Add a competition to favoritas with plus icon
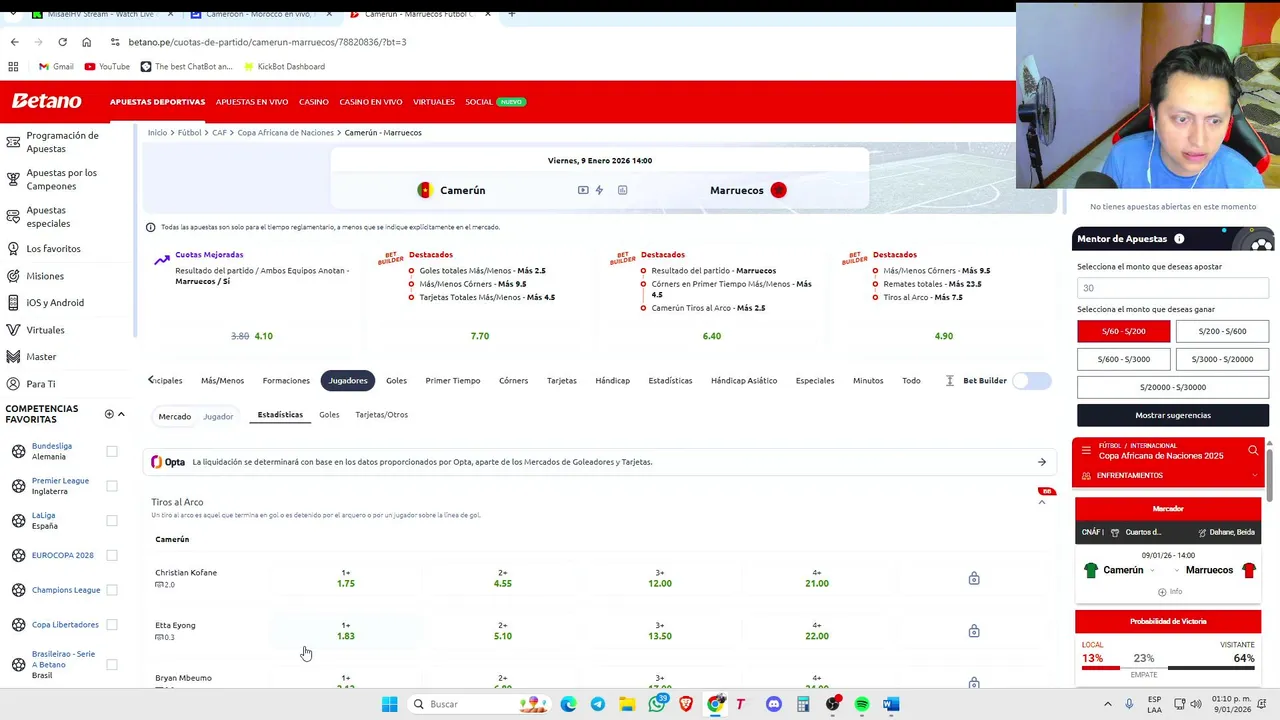This screenshot has height=720, width=1280. 109,414
